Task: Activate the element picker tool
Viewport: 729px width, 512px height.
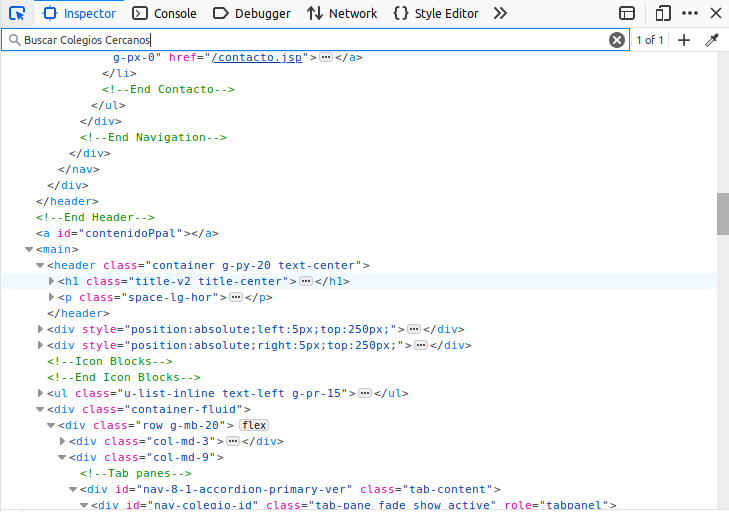Action: [x=17, y=13]
